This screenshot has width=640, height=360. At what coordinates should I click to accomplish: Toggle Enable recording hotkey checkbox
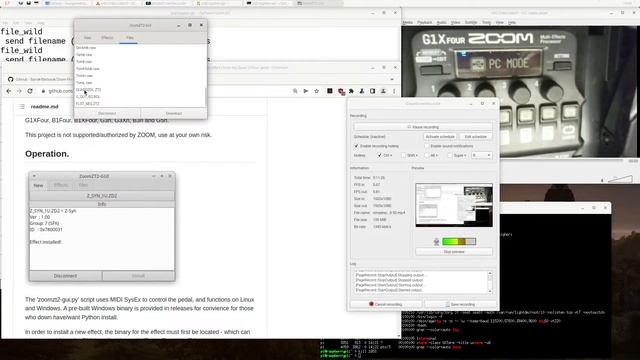click(x=356, y=146)
